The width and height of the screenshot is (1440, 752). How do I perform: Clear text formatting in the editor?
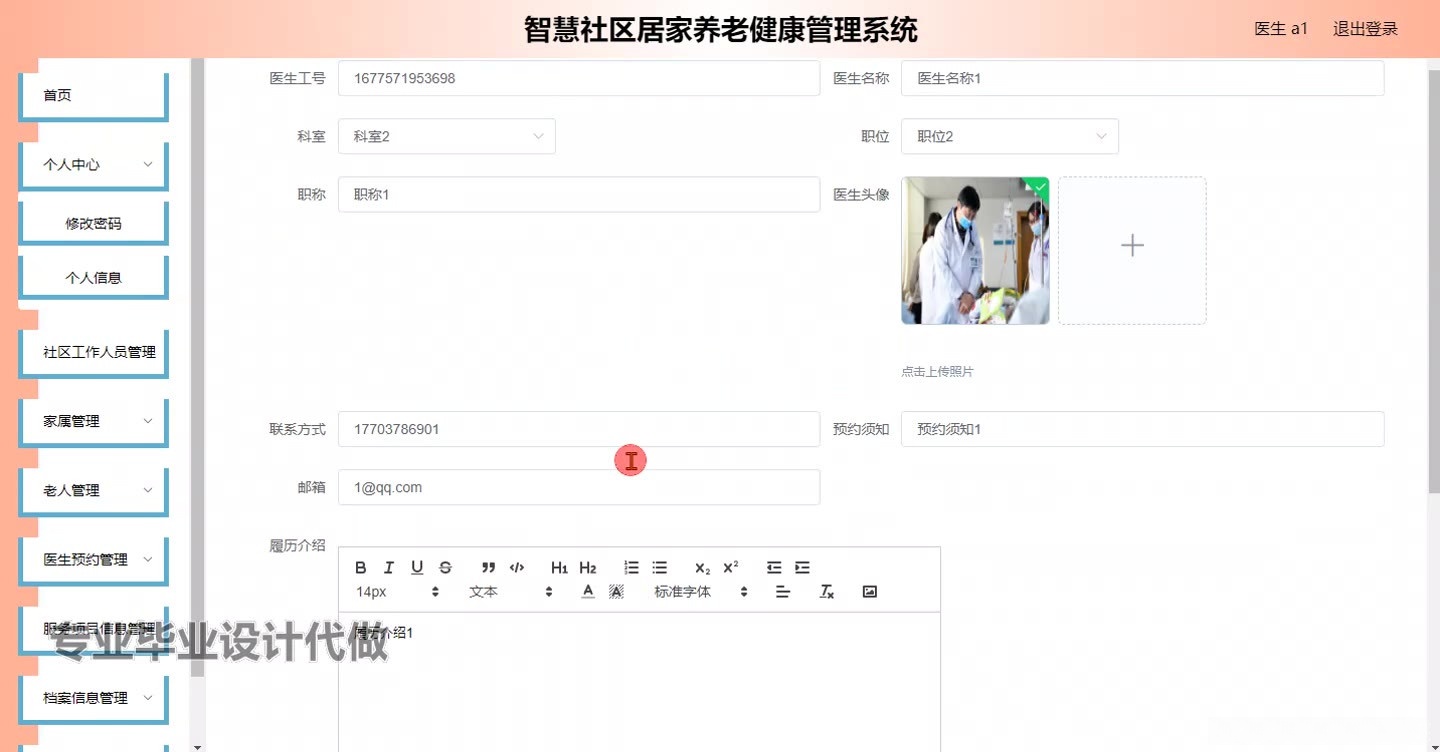coord(827,592)
